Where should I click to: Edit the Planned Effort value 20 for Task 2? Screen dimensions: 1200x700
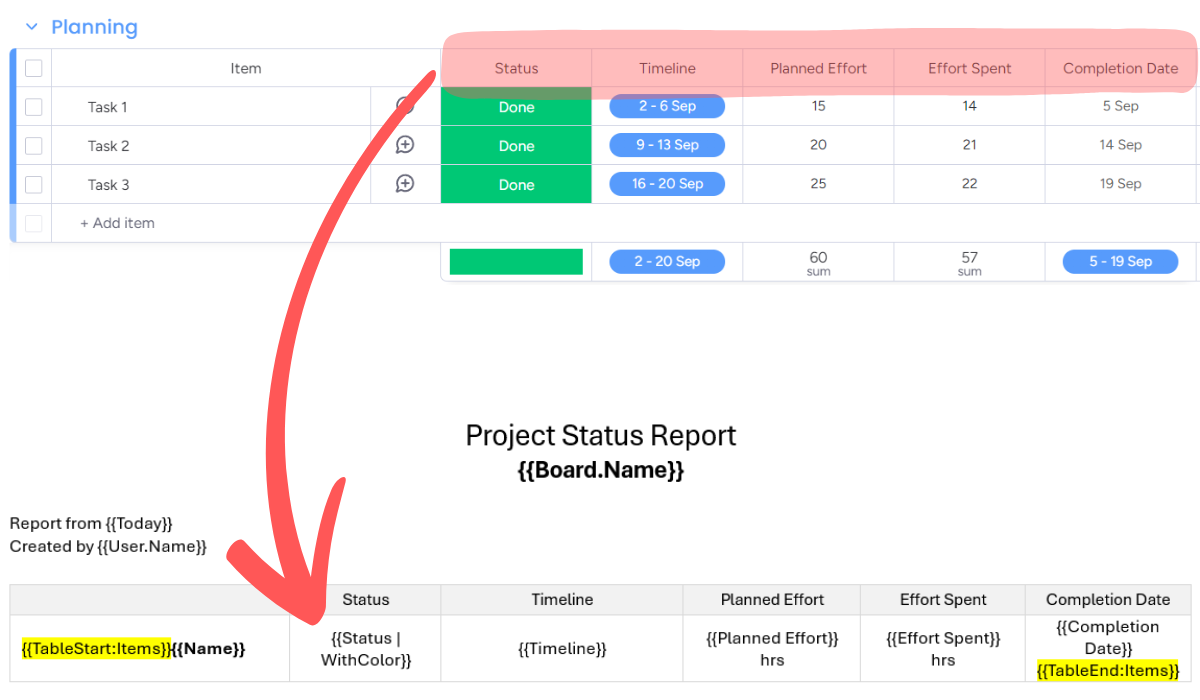tap(818, 145)
